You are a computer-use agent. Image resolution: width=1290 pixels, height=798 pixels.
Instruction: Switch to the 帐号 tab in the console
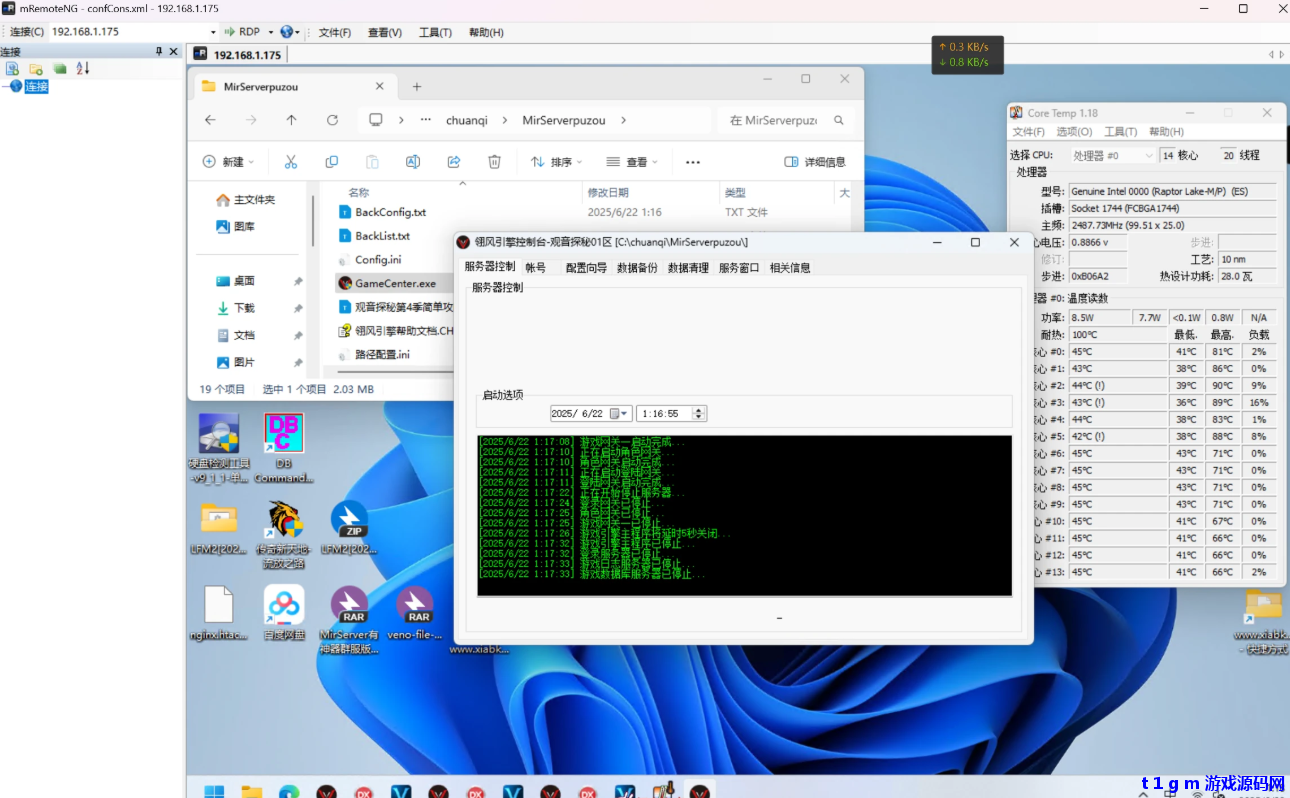coord(536,267)
